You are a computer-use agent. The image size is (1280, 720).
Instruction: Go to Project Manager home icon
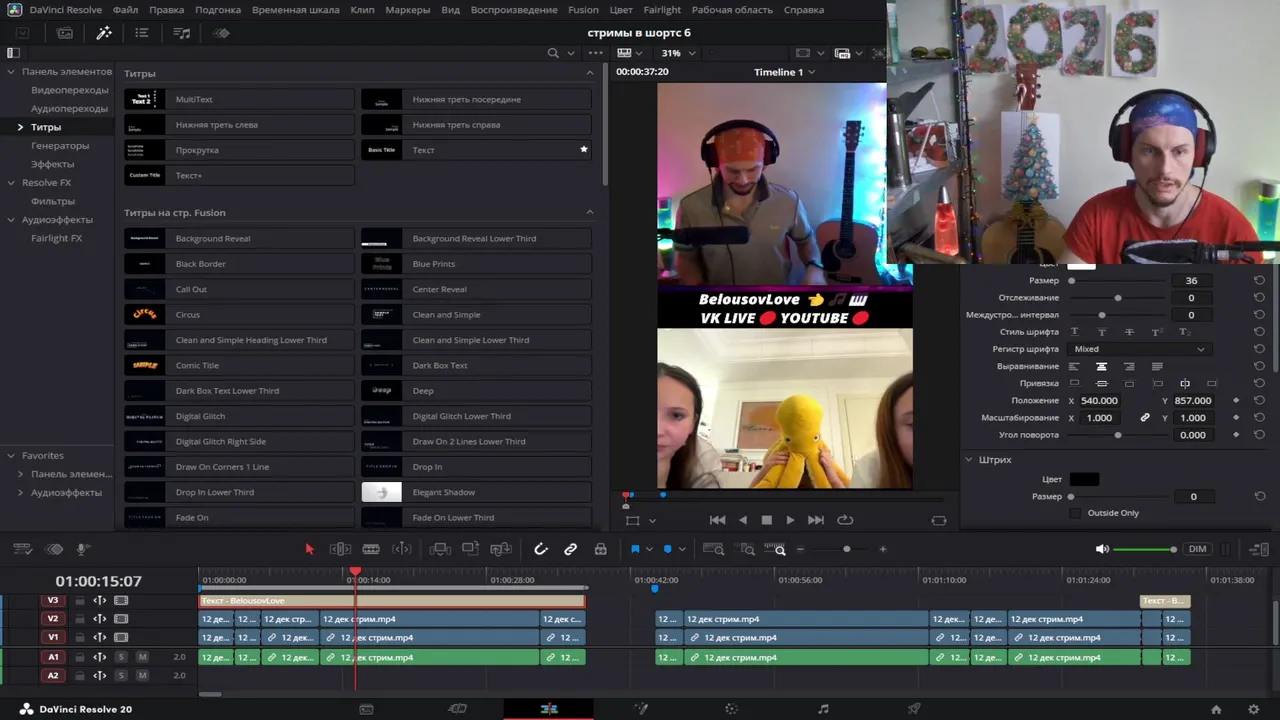click(1216, 709)
